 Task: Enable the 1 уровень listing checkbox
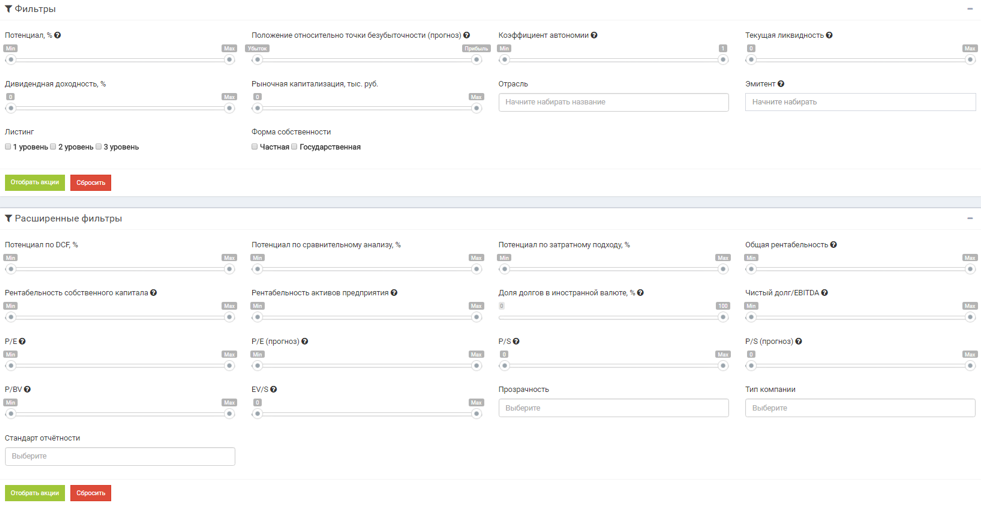pyautogui.click(x=8, y=147)
